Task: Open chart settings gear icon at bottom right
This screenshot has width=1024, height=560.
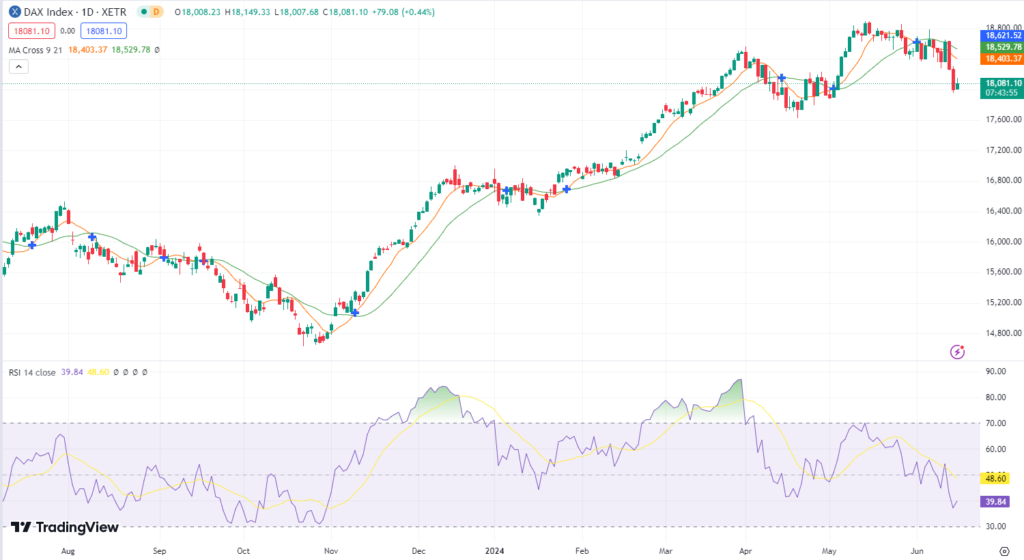Action: (x=1004, y=552)
